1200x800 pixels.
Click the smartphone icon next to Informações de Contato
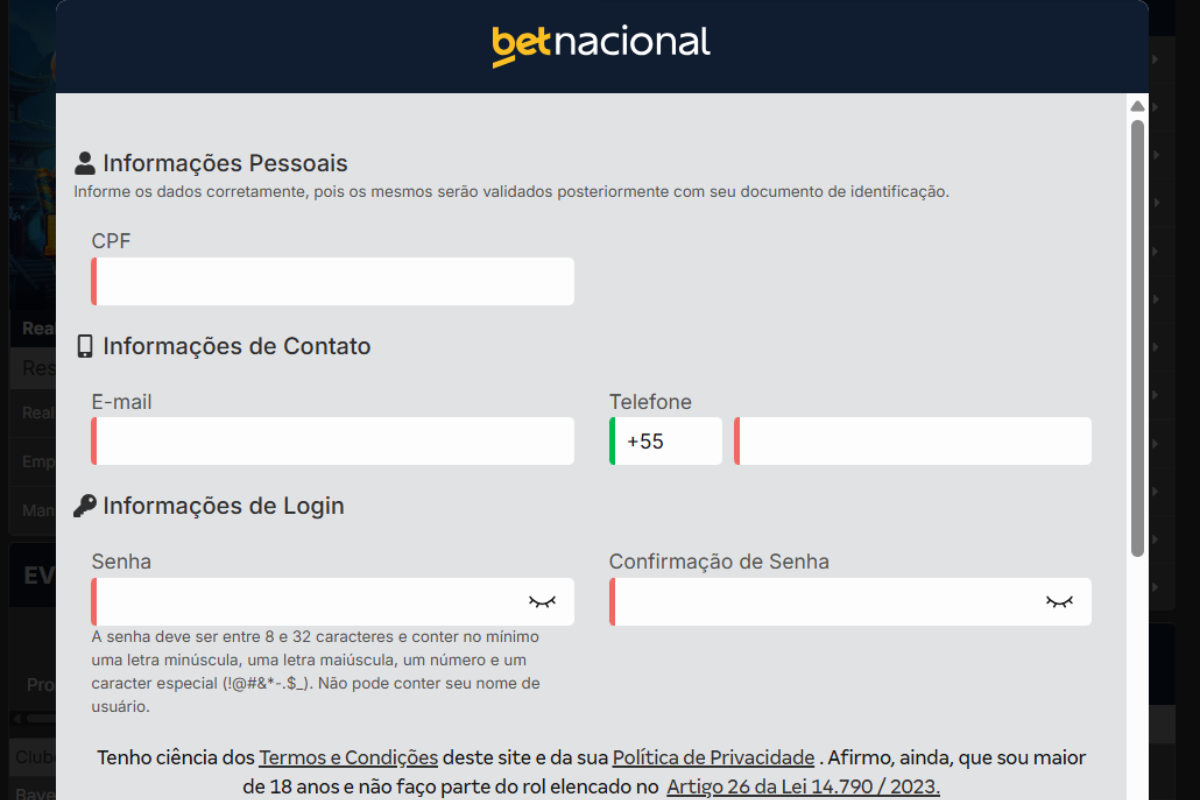(84, 345)
